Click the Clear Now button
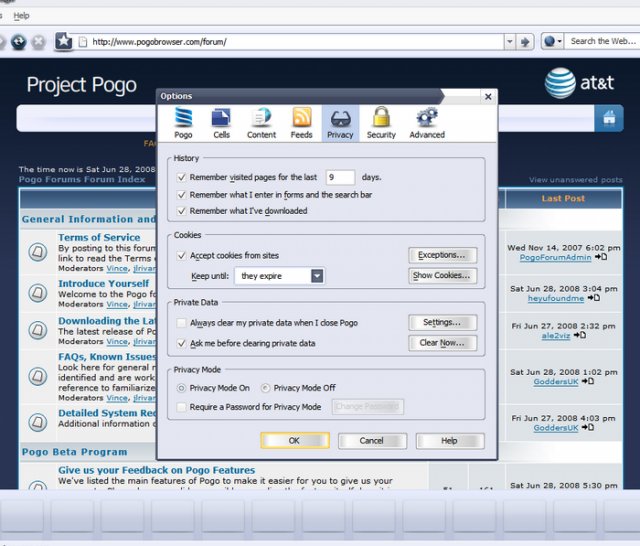This screenshot has width=640, height=546. [442, 343]
